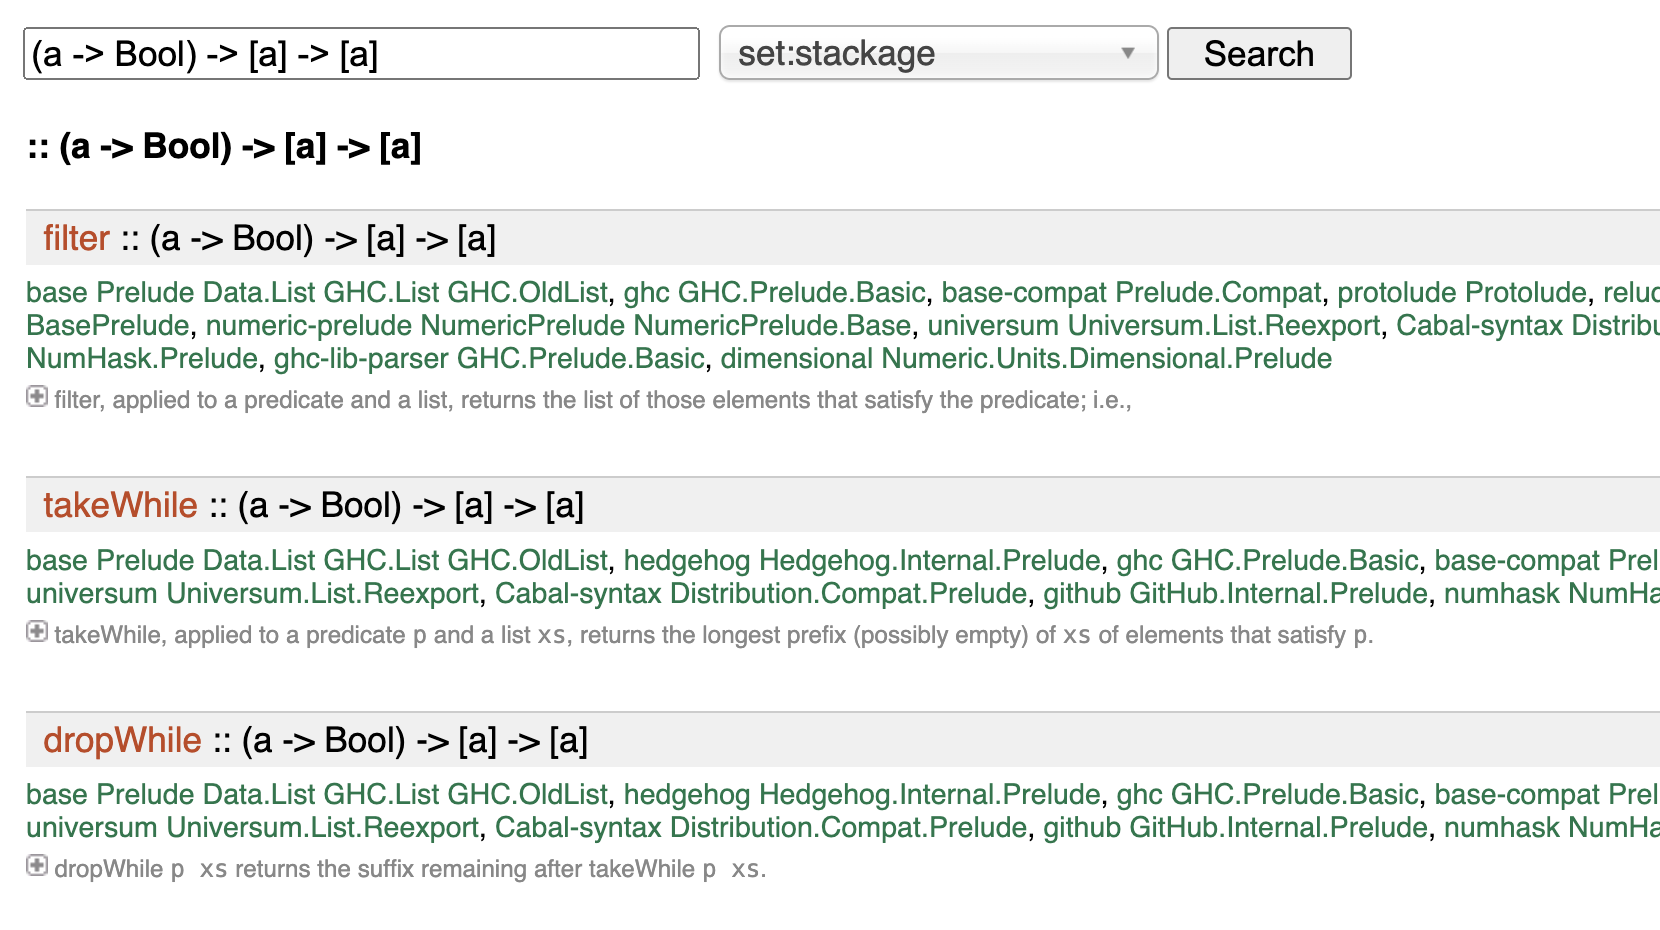Expand the takeWhile documentation plus icon
This screenshot has height=930, width=1660.
coord(37,632)
